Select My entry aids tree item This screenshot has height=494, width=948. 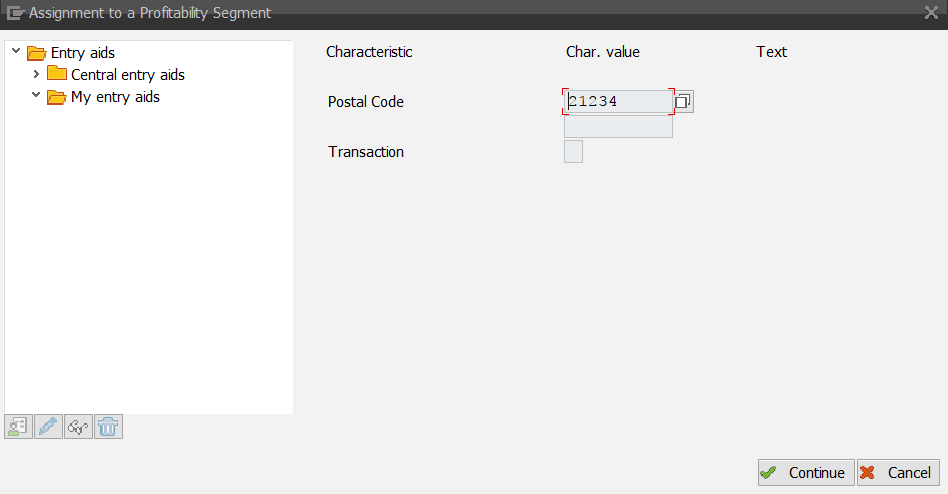pyautogui.click(x=115, y=97)
